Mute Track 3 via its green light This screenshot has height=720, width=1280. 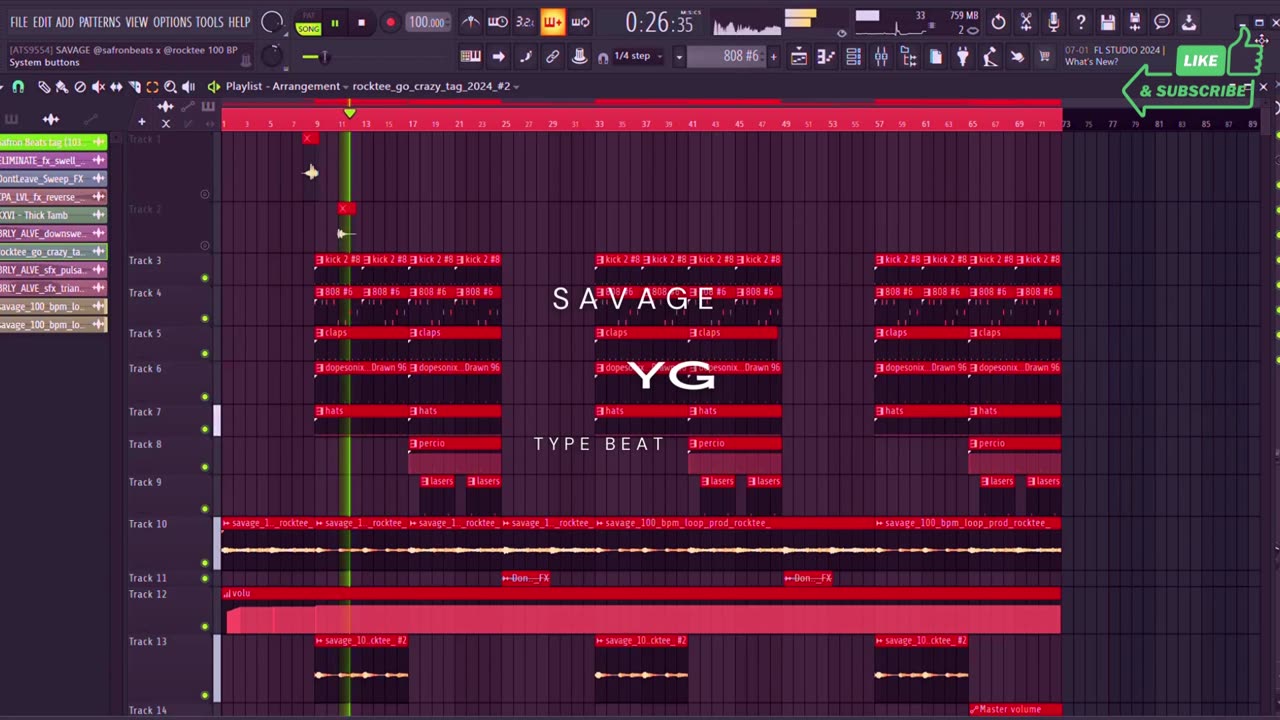[205, 278]
